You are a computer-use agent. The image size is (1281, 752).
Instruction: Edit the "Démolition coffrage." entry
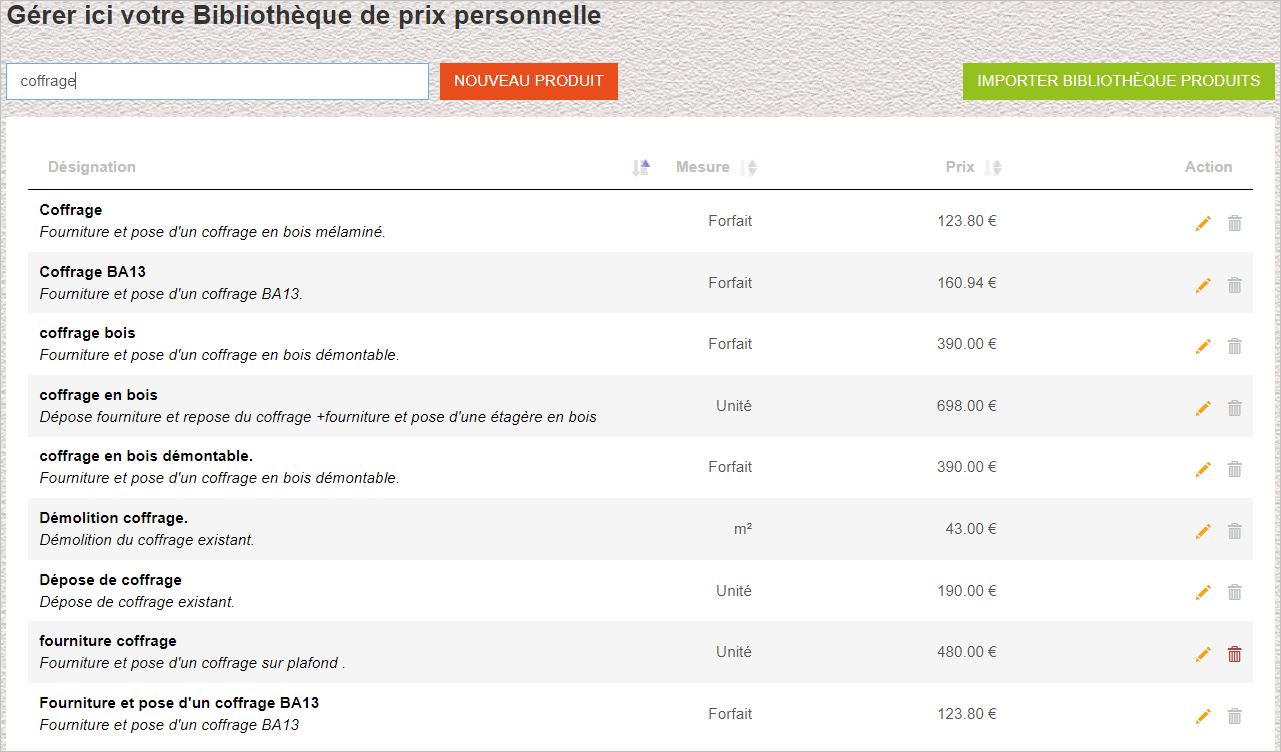[x=1203, y=531]
